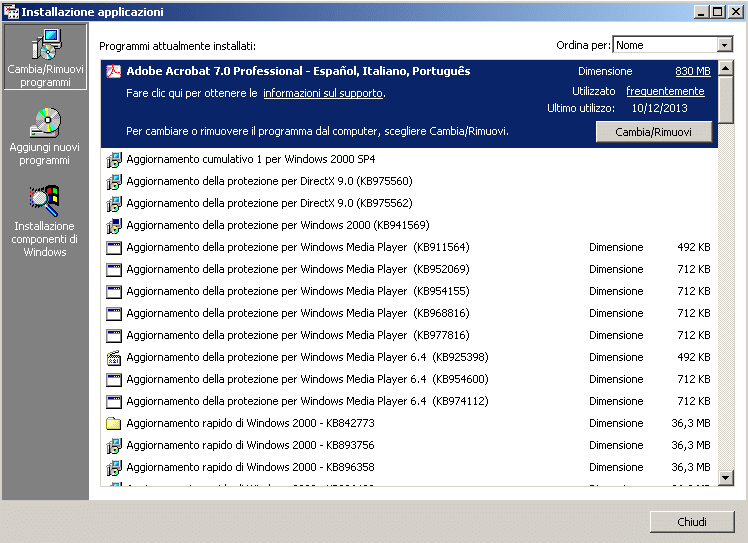Minimize the Installazione applicazioni window
748x543 pixels.
click(701, 11)
